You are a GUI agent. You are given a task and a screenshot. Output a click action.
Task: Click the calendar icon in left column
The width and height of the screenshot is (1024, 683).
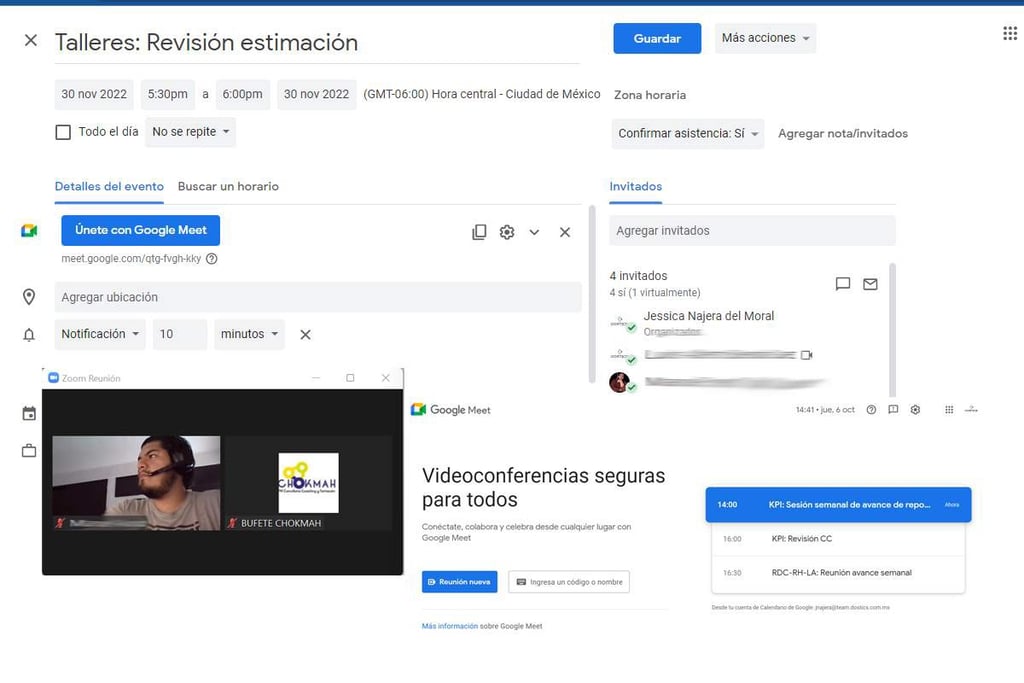[x=29, y=413]
